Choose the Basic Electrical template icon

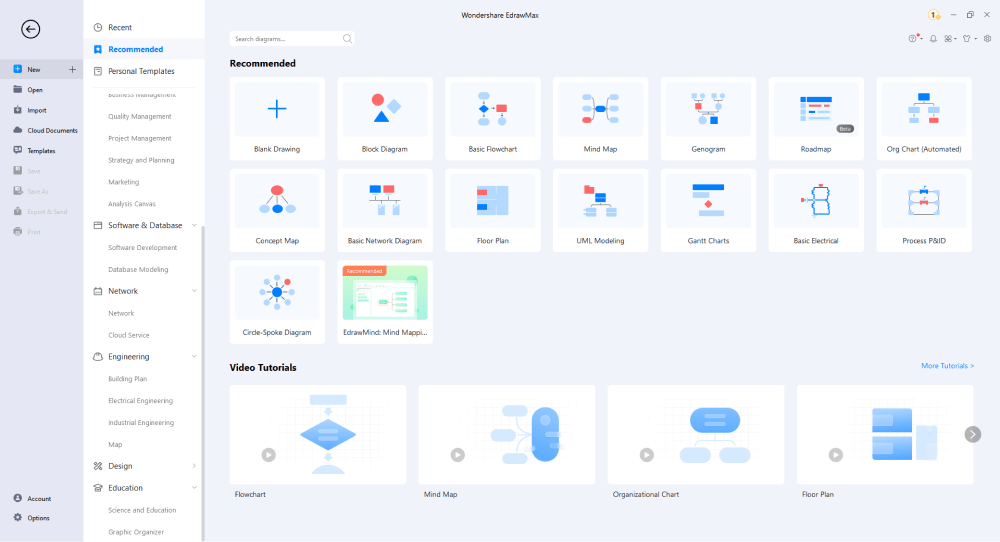[x=816, y=200]
